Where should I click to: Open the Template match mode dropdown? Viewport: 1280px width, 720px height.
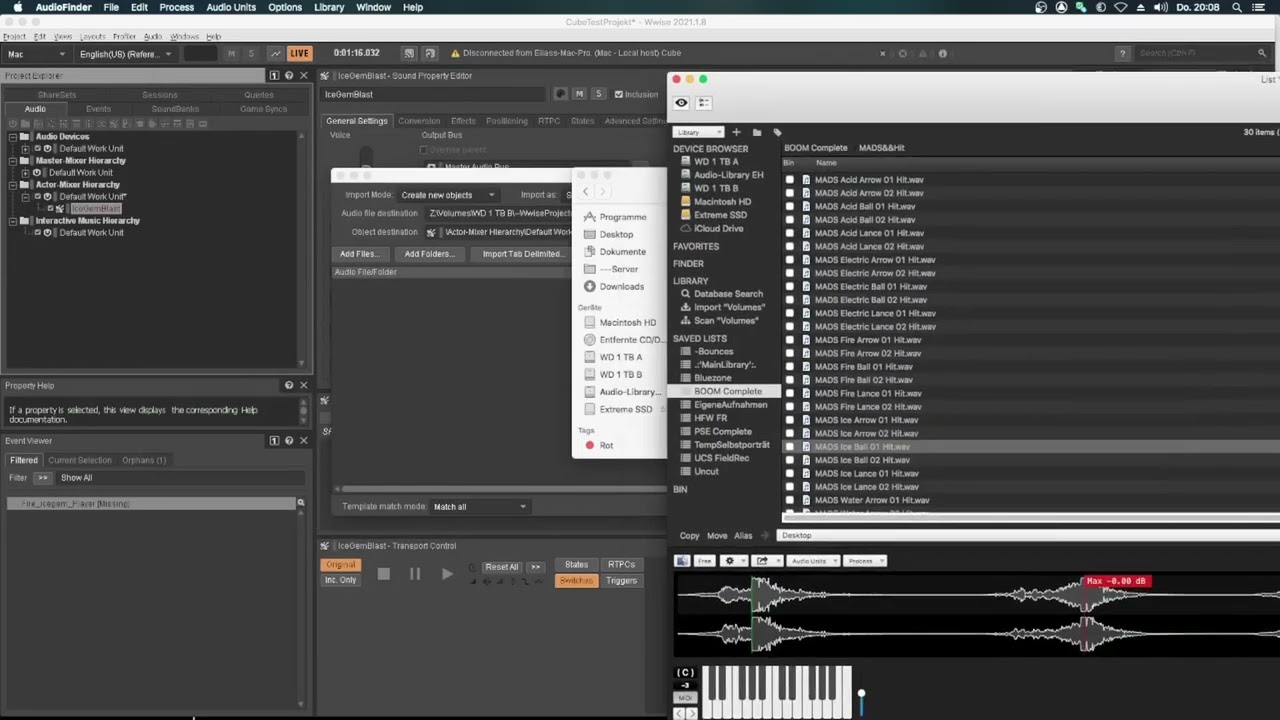coord(479,507)
